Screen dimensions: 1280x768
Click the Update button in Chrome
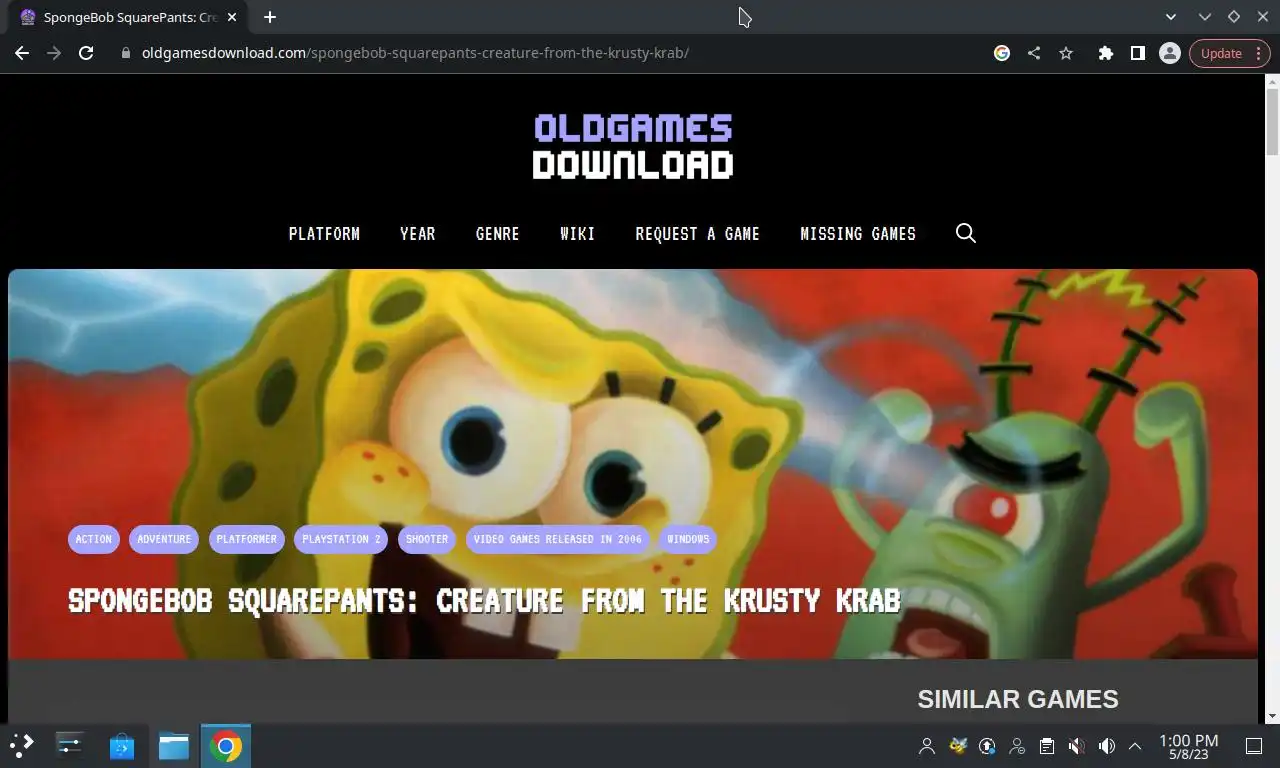coord(1229,53)
